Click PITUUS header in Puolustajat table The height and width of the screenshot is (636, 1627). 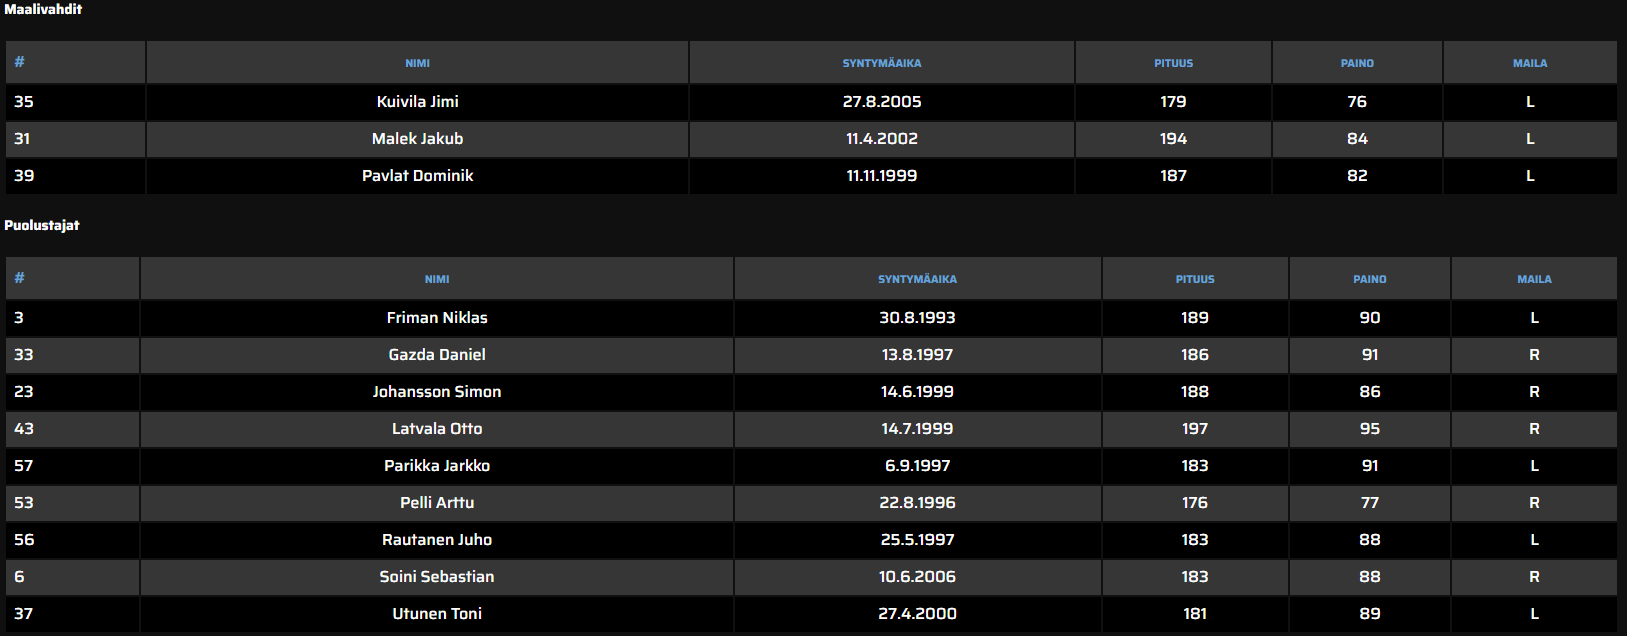tap(1194, 279)
